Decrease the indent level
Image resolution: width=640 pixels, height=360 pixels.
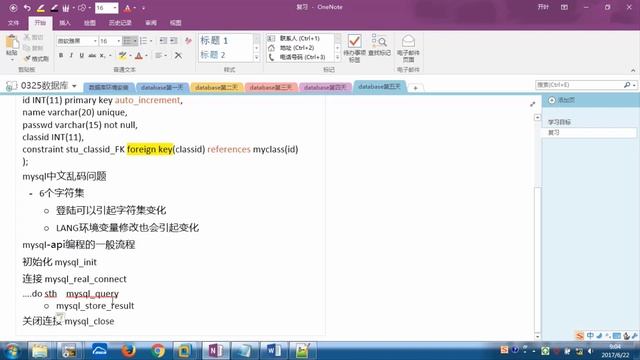tap(163, 40)
